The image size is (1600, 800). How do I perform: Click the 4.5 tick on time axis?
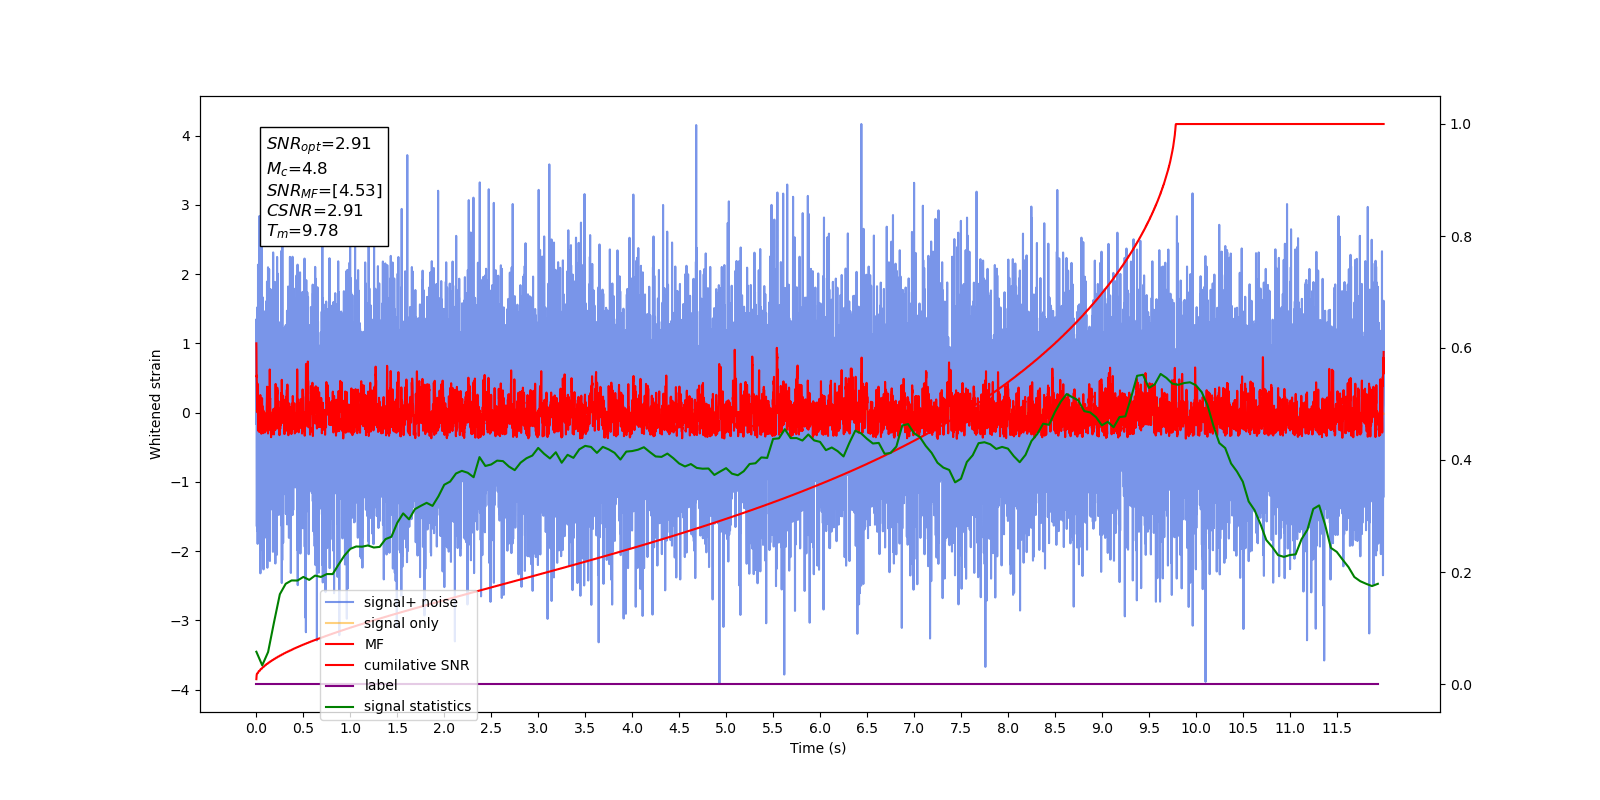pyautogui.click(x=679, y=728)
